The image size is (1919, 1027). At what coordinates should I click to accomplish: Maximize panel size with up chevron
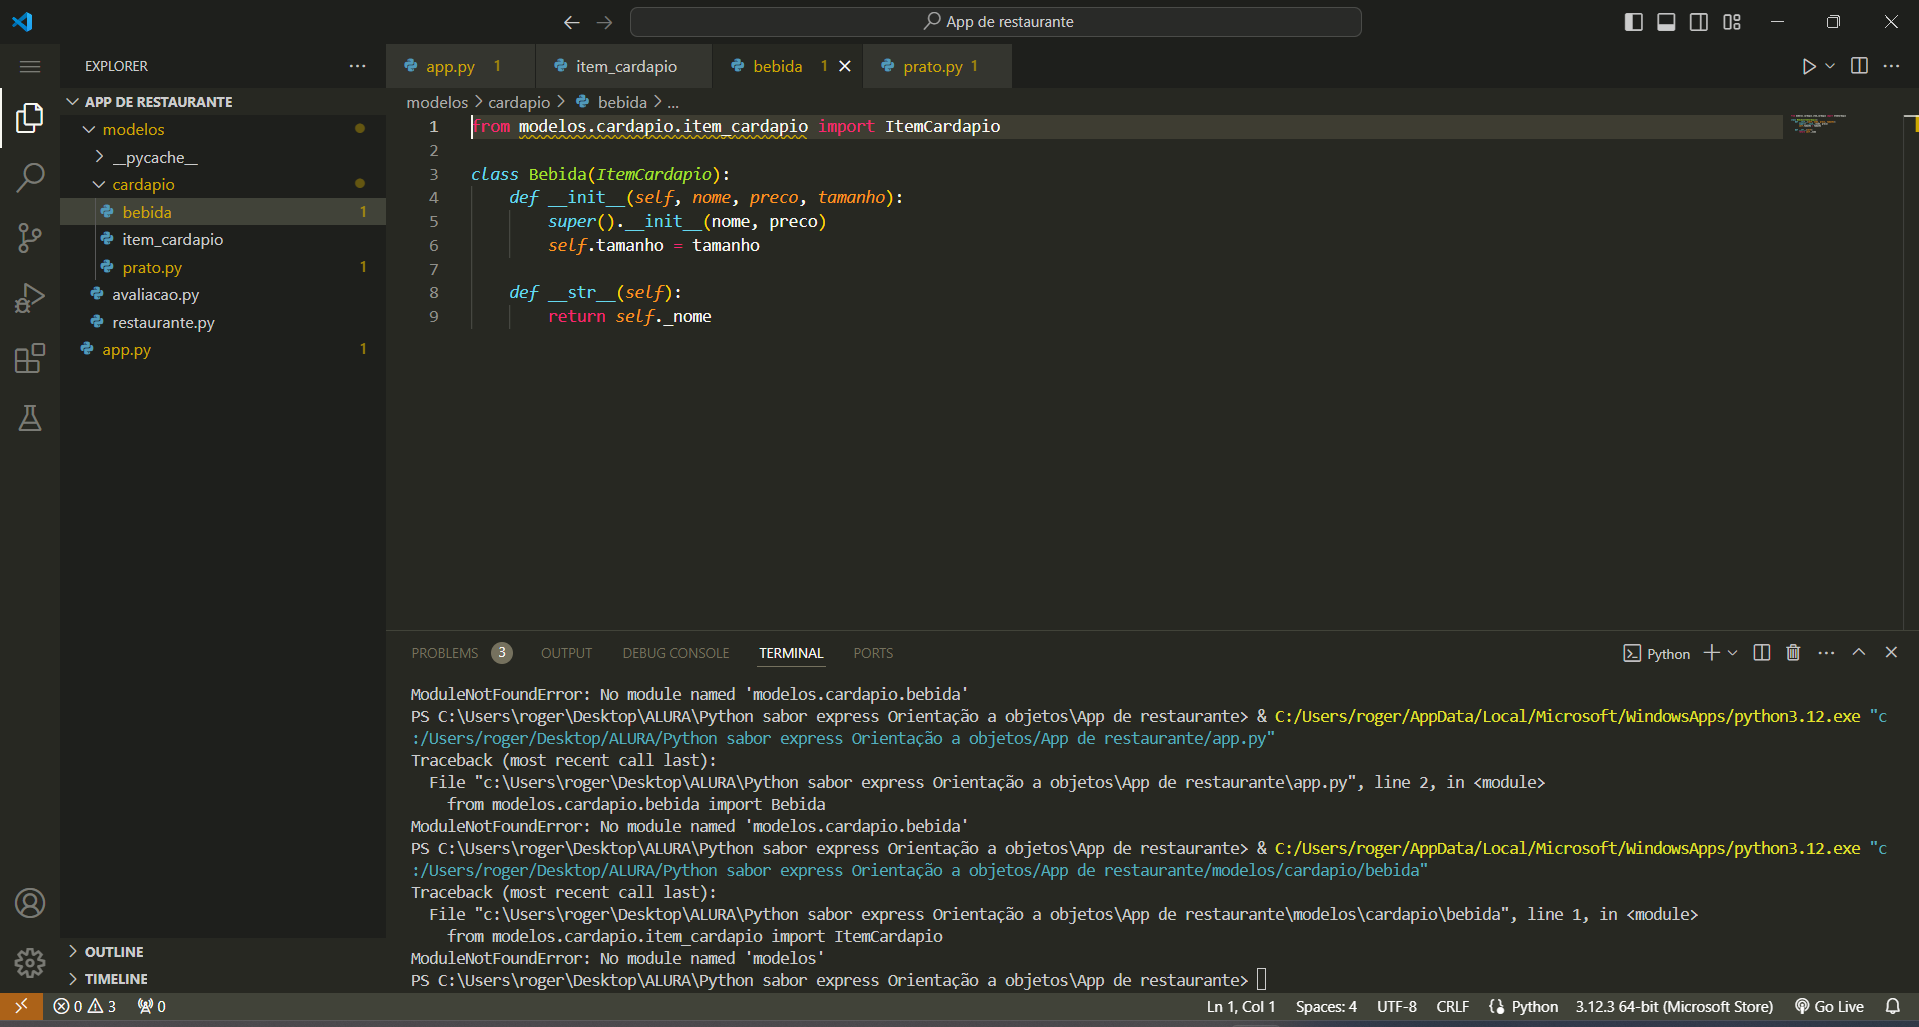tap(1859, 652)
